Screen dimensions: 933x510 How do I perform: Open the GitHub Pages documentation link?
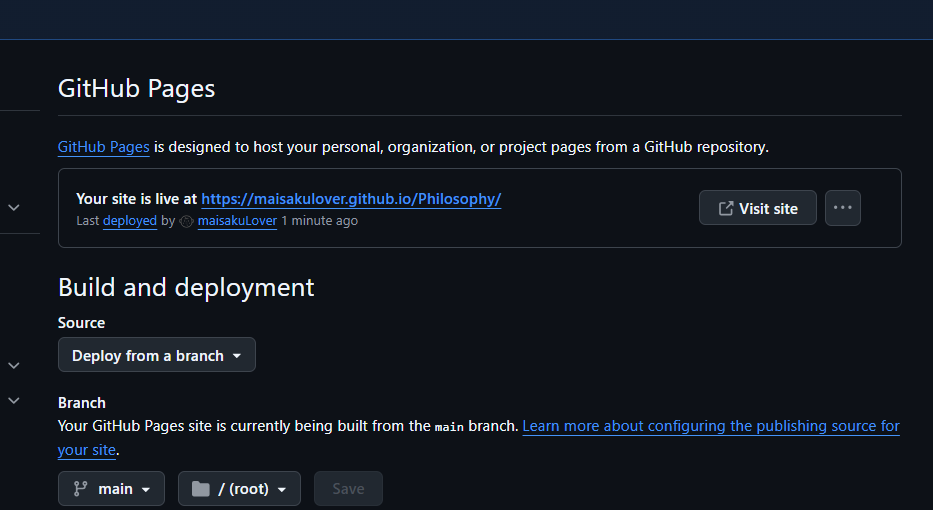104,147
